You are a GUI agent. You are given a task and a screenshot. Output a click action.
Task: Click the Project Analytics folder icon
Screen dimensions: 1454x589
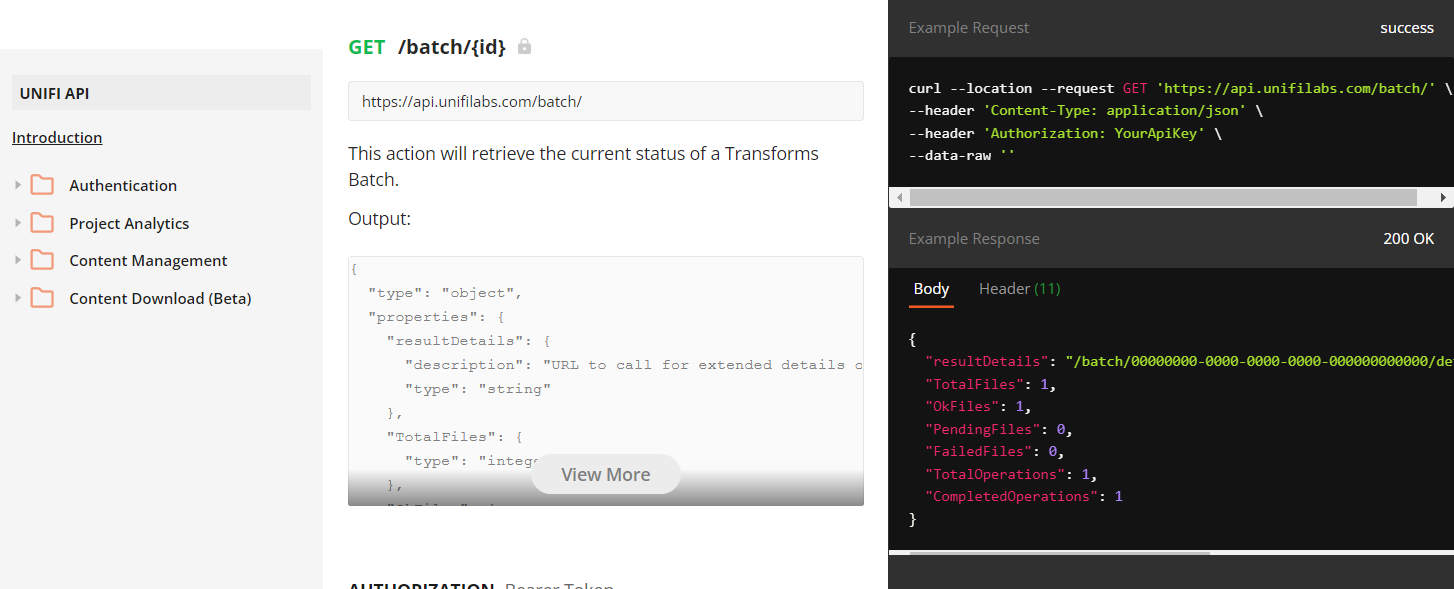pyautogui.click(x=42, y=223)
